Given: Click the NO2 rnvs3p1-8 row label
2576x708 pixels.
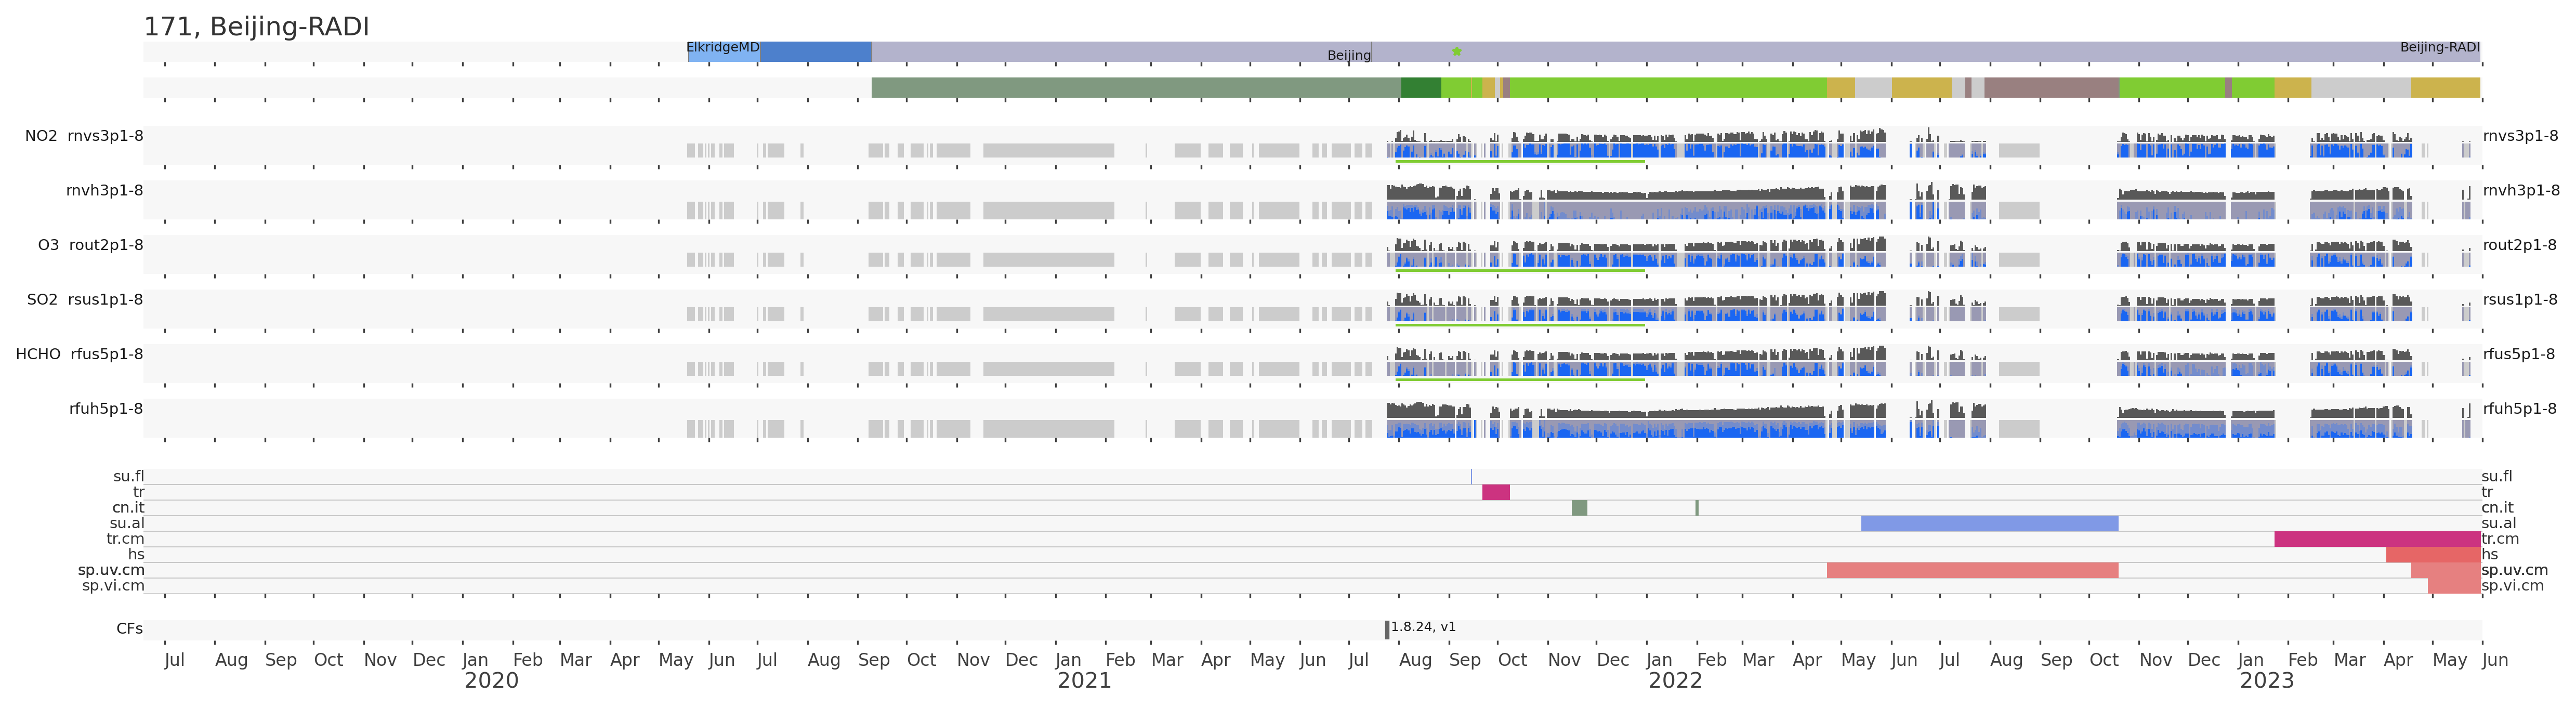Looking at the screenshot, I should 84,136.
